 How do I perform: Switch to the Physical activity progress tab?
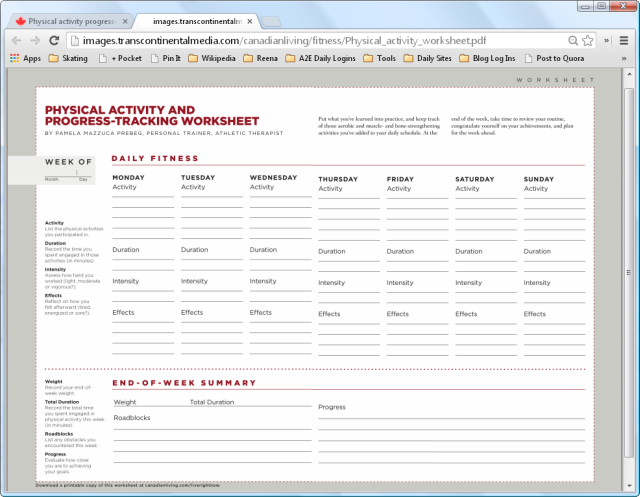(72, 21)
